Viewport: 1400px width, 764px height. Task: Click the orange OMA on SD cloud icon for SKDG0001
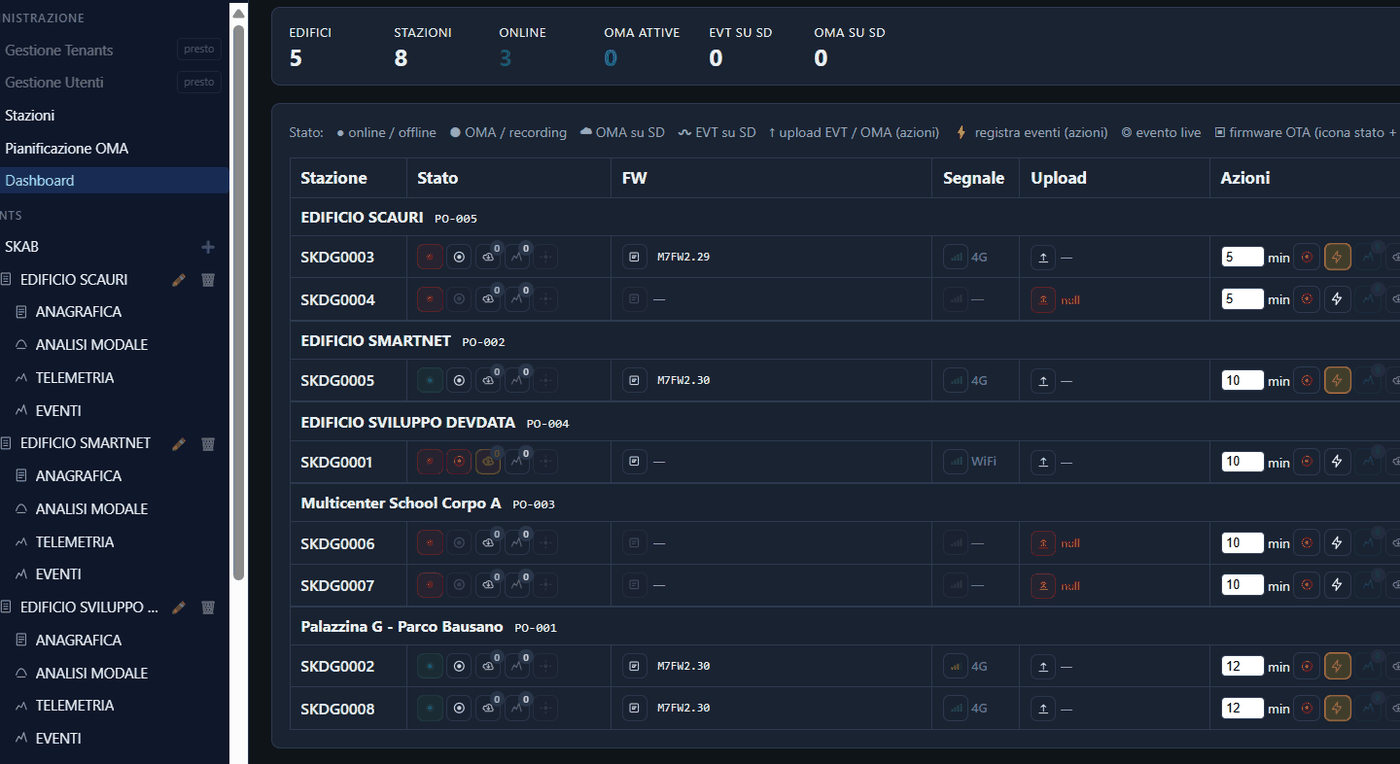[488, 462]
